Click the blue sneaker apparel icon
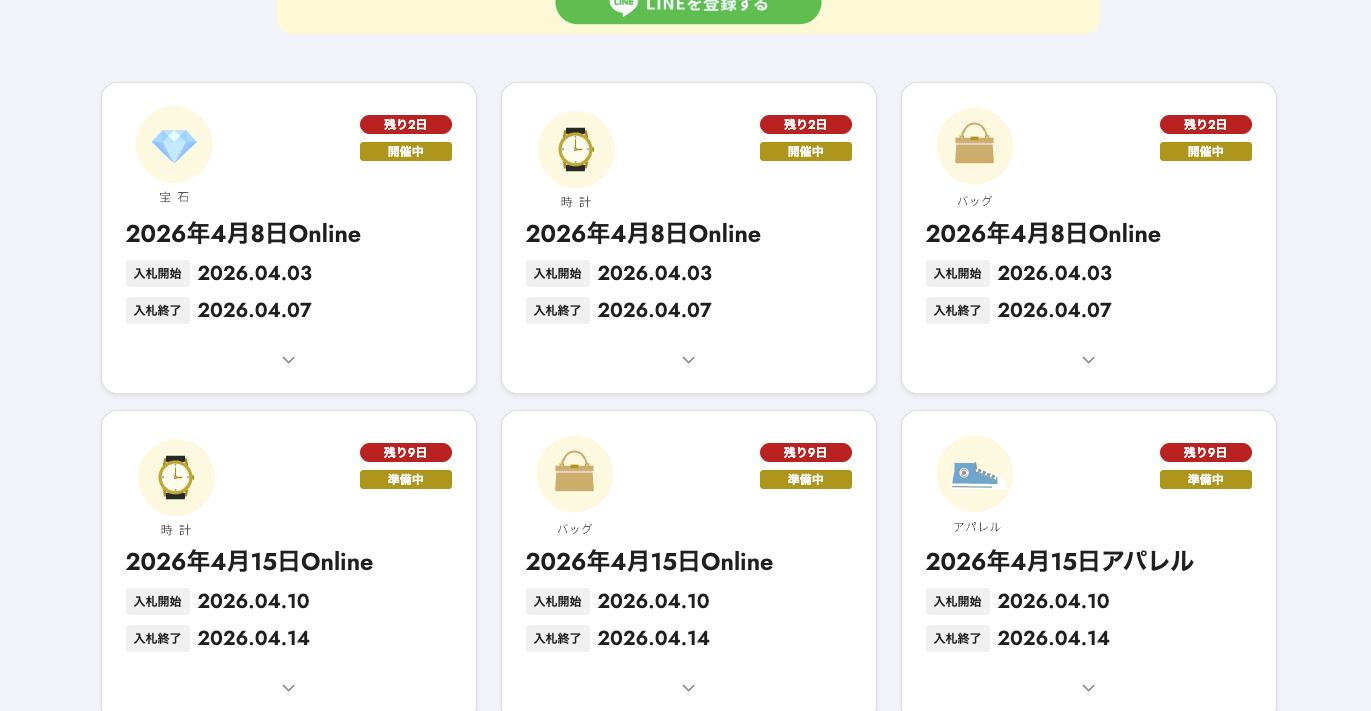Viewport: 1371px width, 711px height. [974, 473]
